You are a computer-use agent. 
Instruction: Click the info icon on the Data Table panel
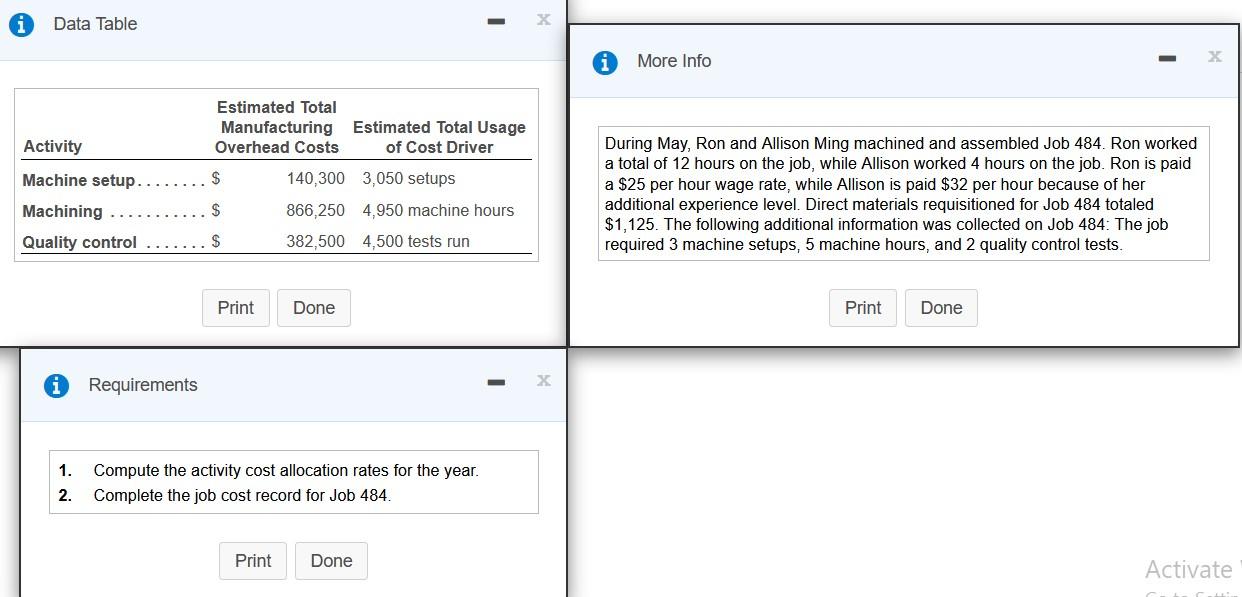(x=22, y=24)
